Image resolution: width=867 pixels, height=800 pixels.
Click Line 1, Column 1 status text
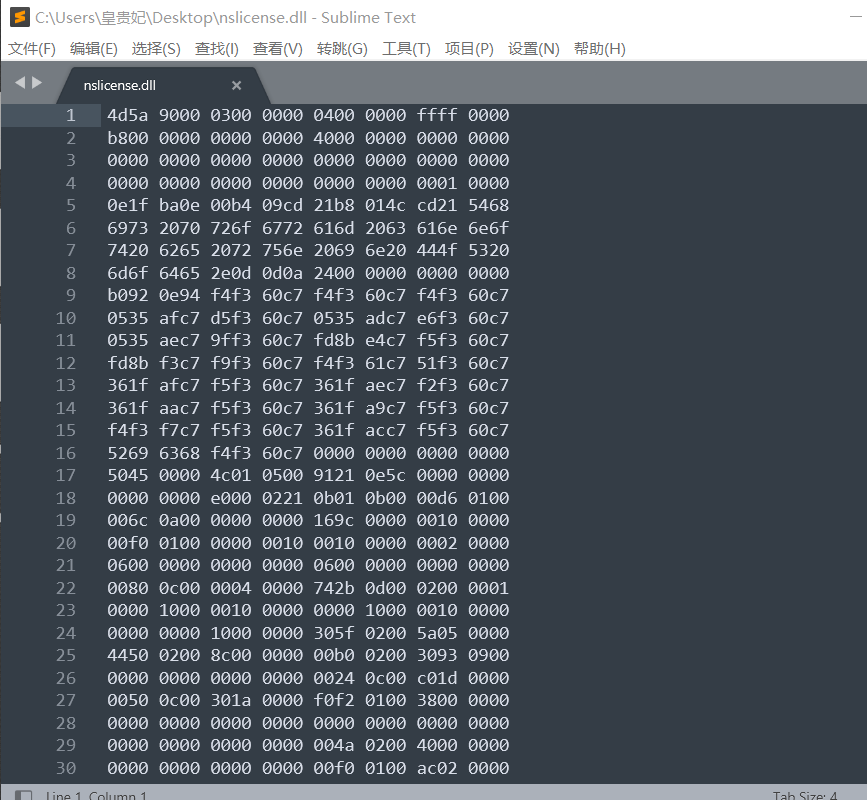pos(96,795)
